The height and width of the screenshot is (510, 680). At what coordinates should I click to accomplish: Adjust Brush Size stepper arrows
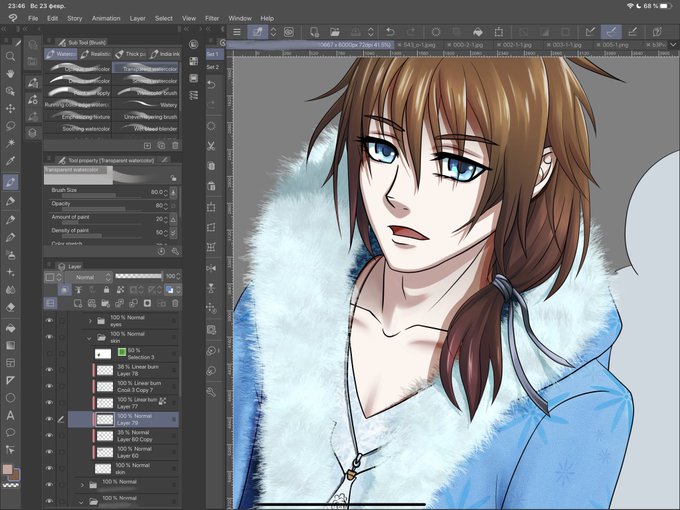pyautogui.click(x=165, y=192)
